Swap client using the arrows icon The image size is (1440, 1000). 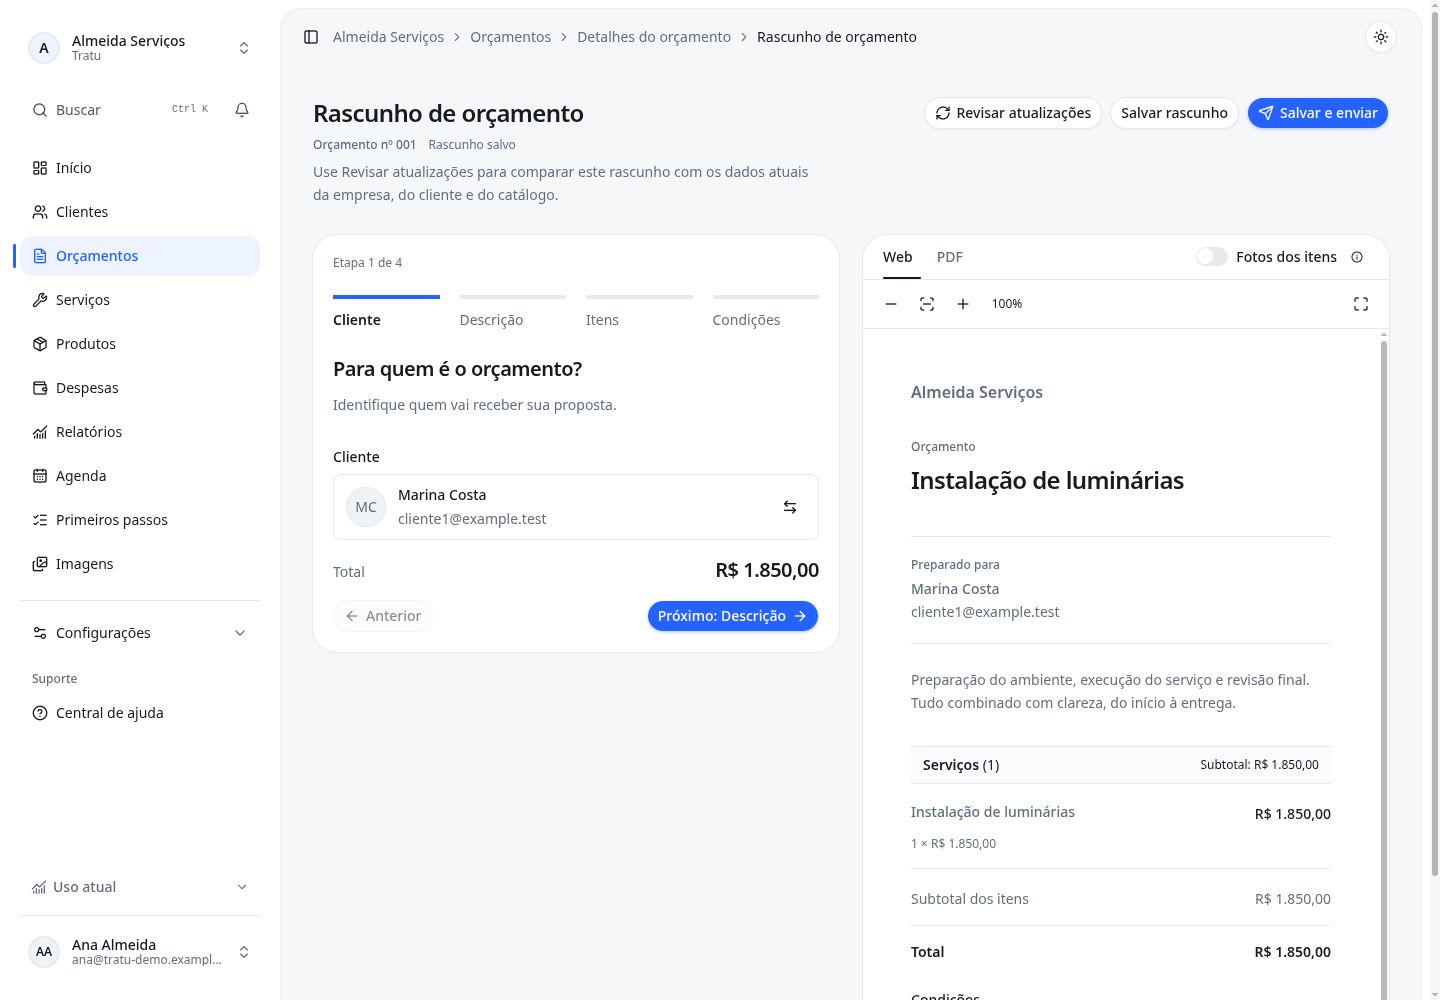point(790,507)
